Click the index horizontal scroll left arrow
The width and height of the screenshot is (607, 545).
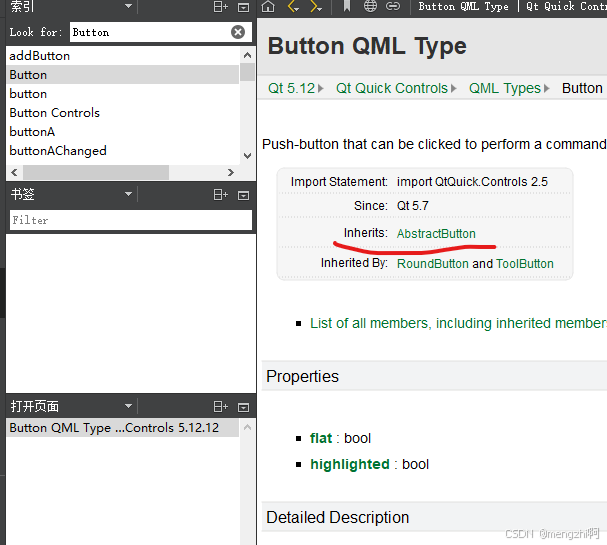point(14,172)
